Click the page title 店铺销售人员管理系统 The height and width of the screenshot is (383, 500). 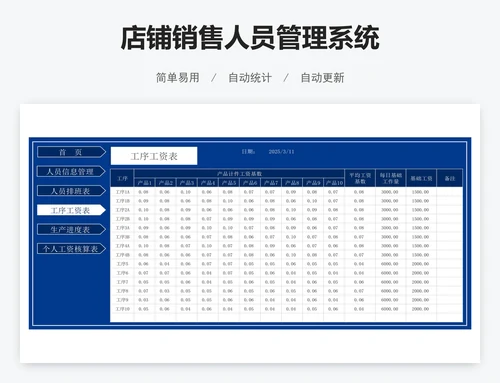[250, 38]
